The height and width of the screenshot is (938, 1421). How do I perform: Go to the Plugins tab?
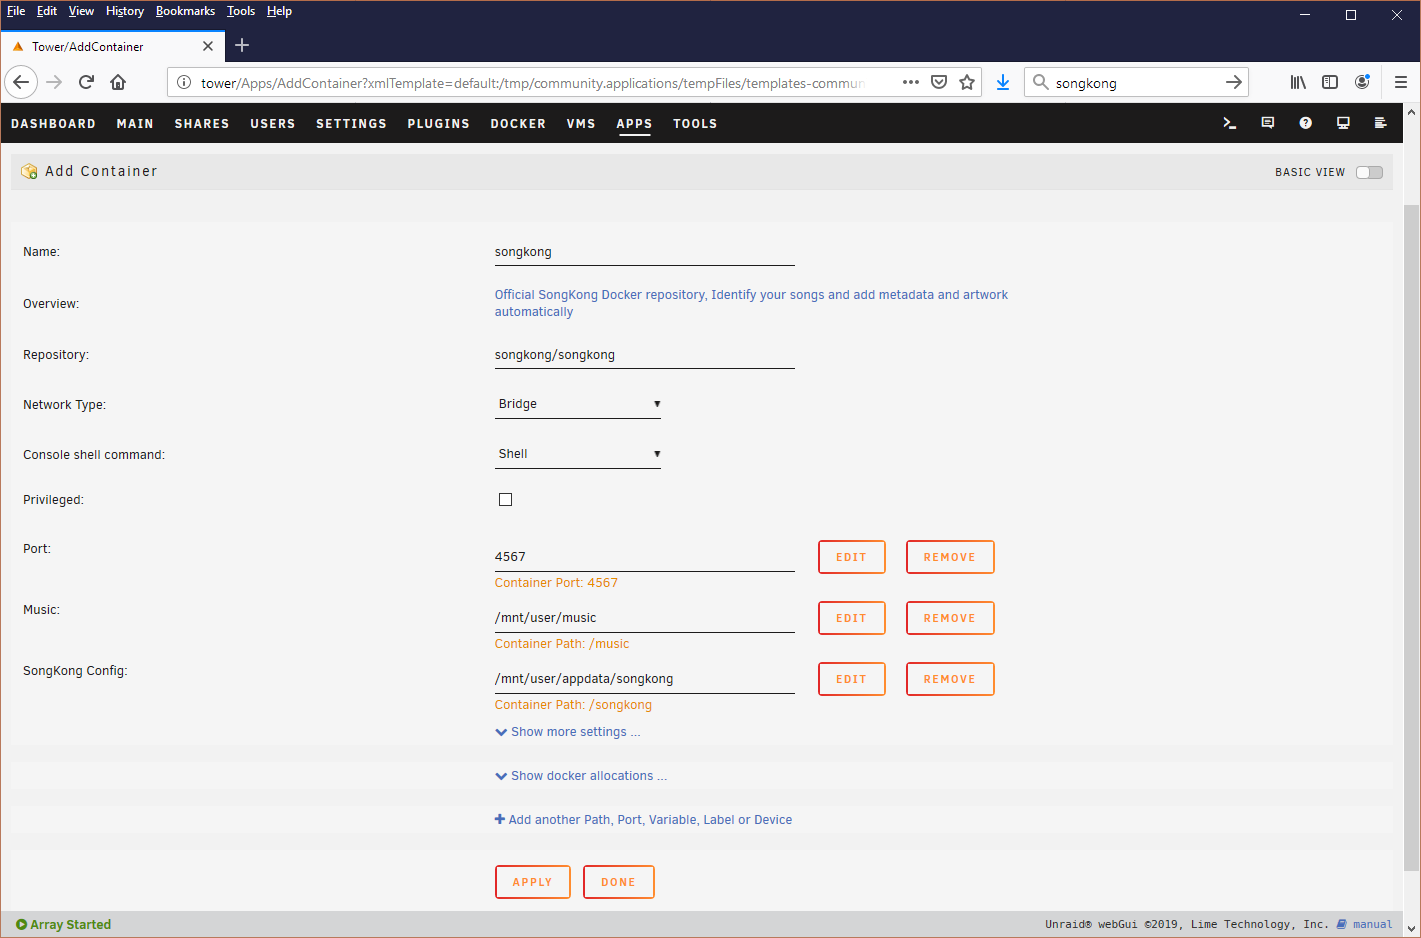(x=438, y=124)
